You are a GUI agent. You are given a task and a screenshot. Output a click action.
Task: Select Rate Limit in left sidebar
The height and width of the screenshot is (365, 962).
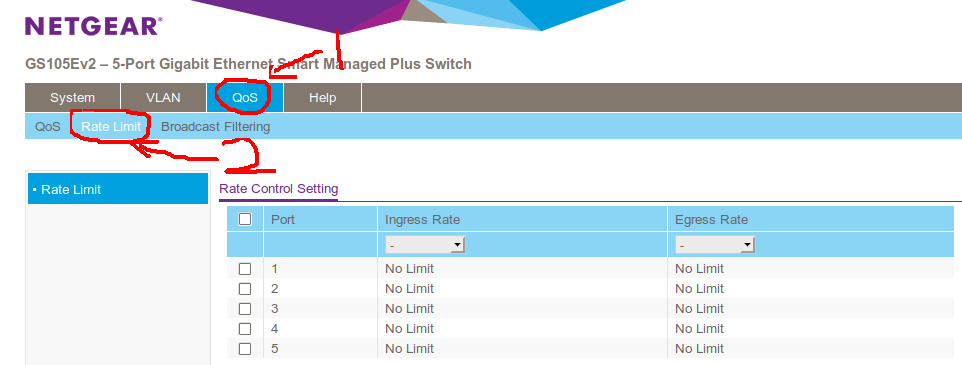pos(118,189)
